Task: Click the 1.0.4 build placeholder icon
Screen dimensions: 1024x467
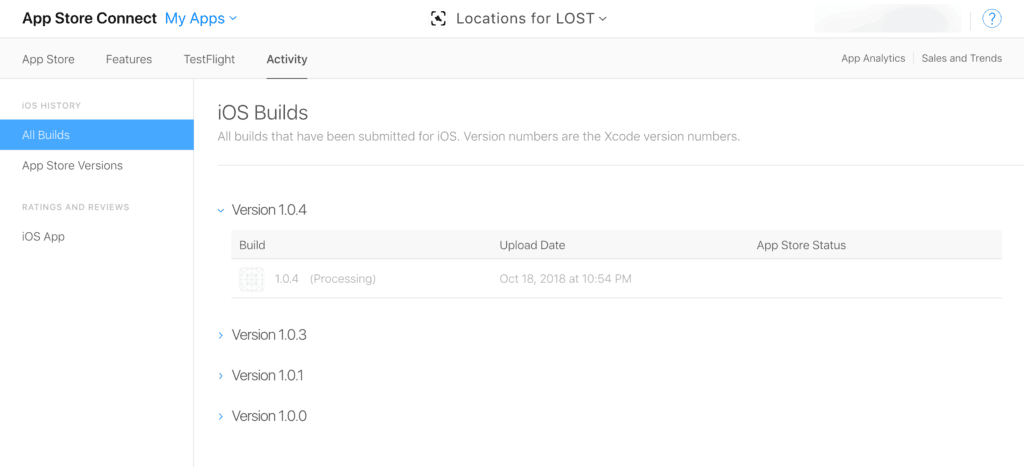Action: (x=251, y=279)
